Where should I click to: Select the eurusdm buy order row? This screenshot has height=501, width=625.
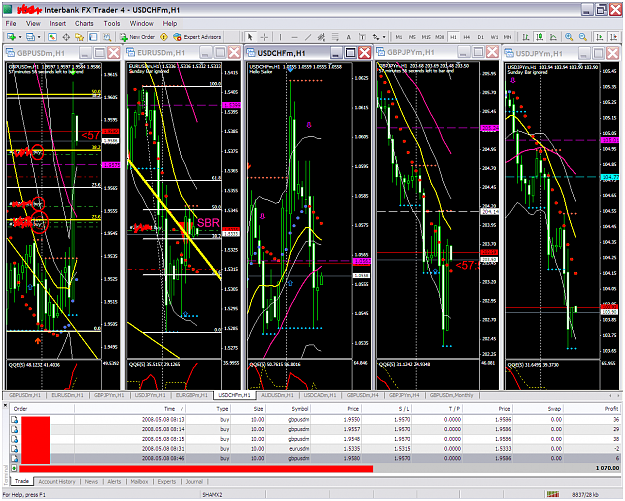tap(315, 449)
